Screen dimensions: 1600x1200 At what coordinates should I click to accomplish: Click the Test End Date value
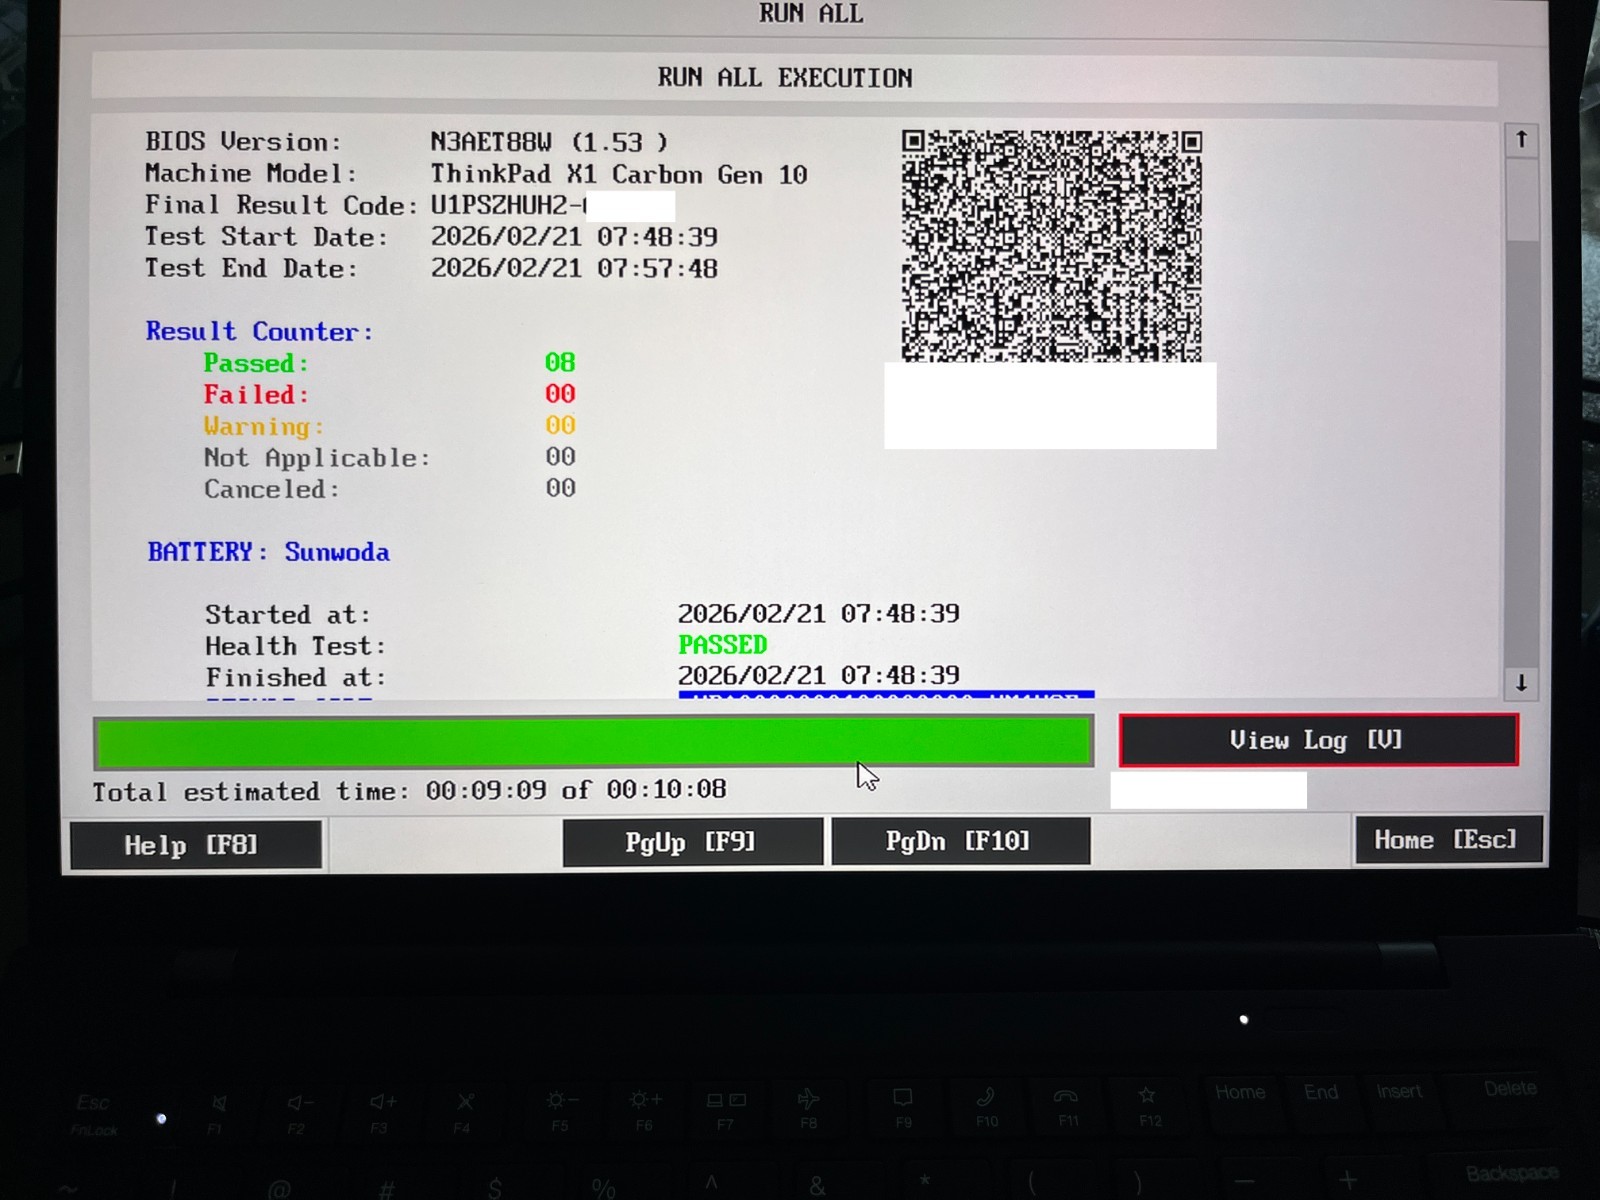click(x=574, y=268)
